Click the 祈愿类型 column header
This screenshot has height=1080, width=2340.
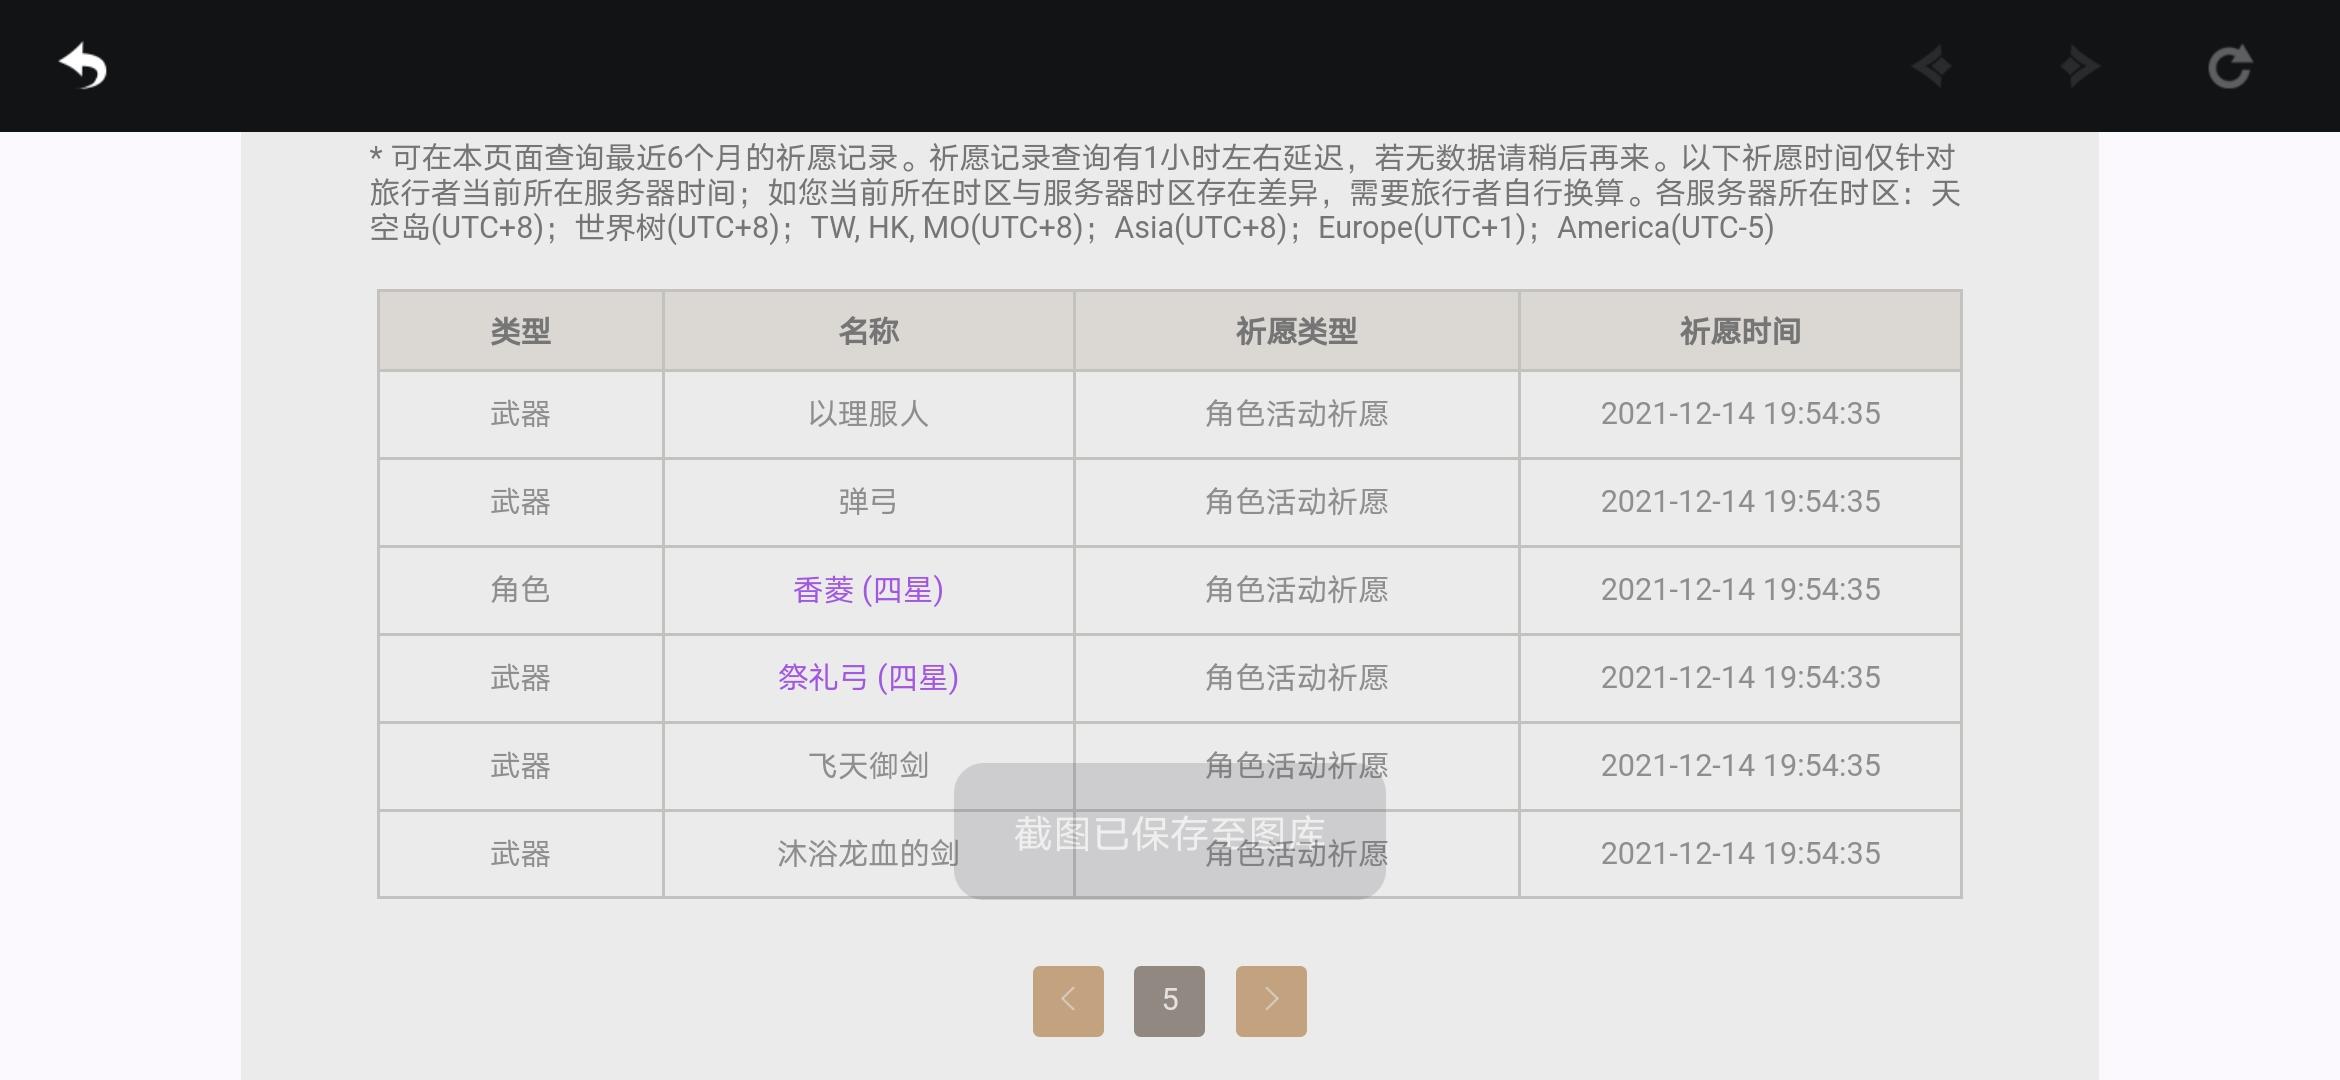(1297, 331)
